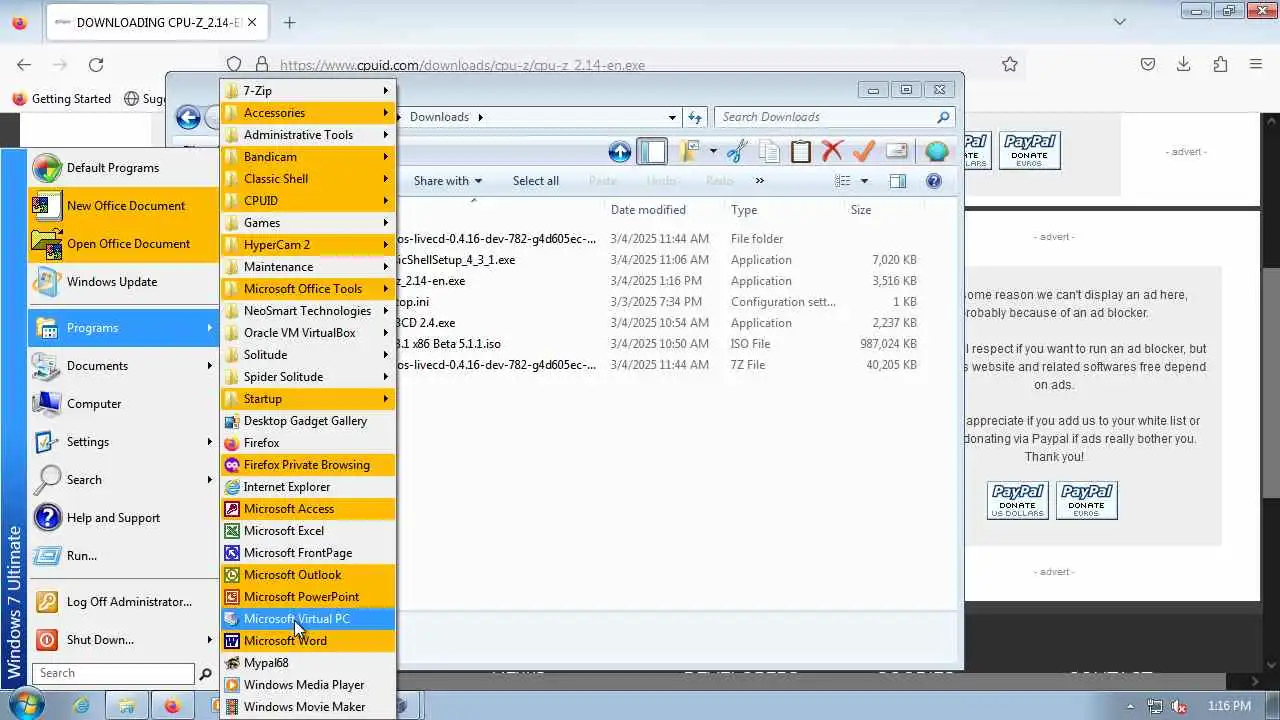This screenshot has height=720, width=1280.
Task: Open the new folder icon dropdown arrow
Action: (713, 152)
